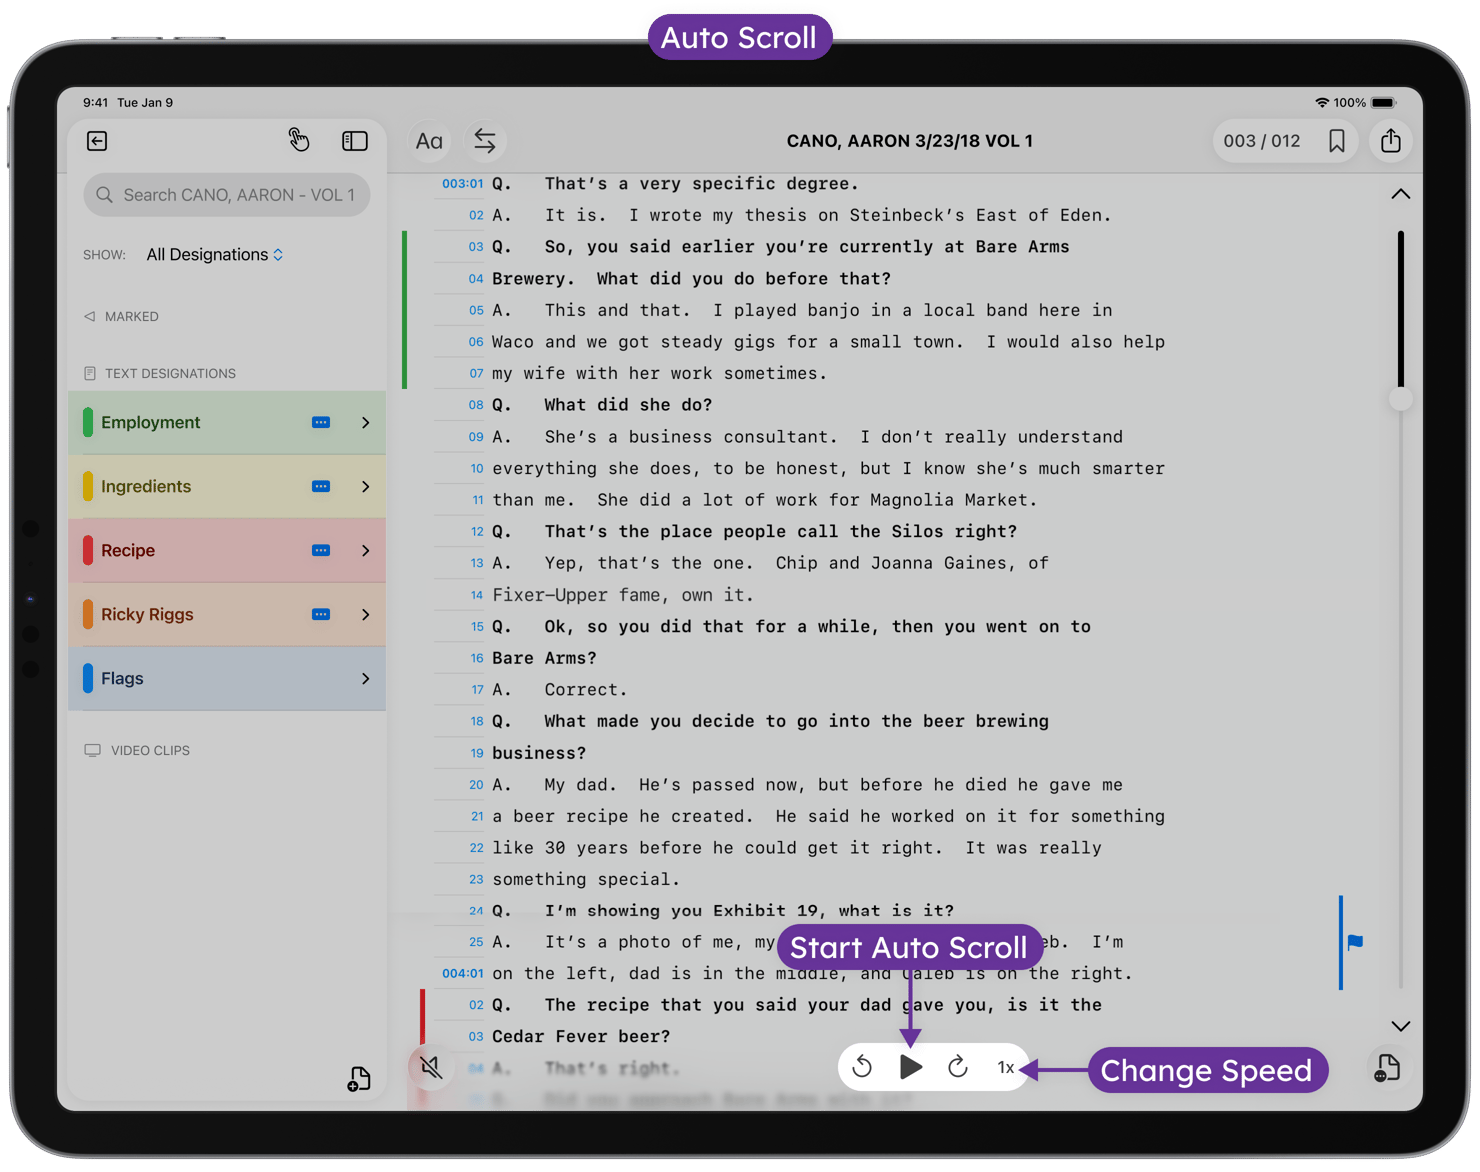The image size is (1480, 1172).
Task: Select line "Cedar Fever beer?"
Action: [x=581, y=1037]
